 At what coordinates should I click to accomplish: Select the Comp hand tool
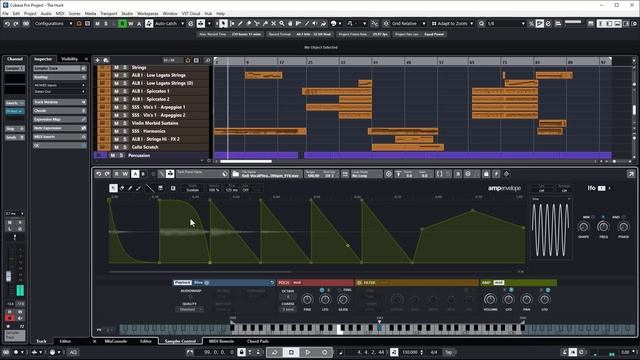pos(290,24)
